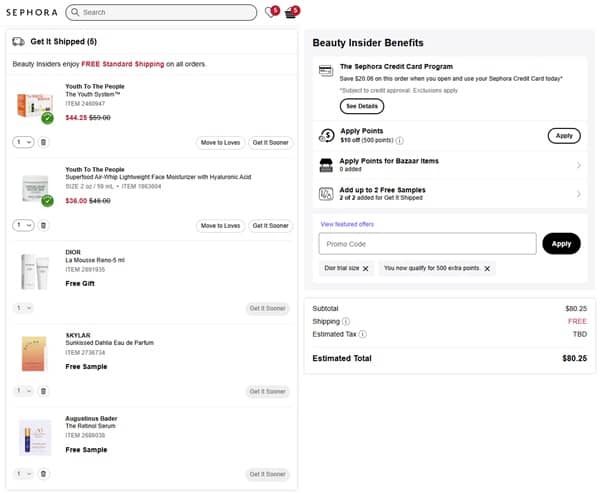Viewport: 600px width, 494px height.
Task: Open quantity dropdown for The Youth System
Action: [23, 142]
